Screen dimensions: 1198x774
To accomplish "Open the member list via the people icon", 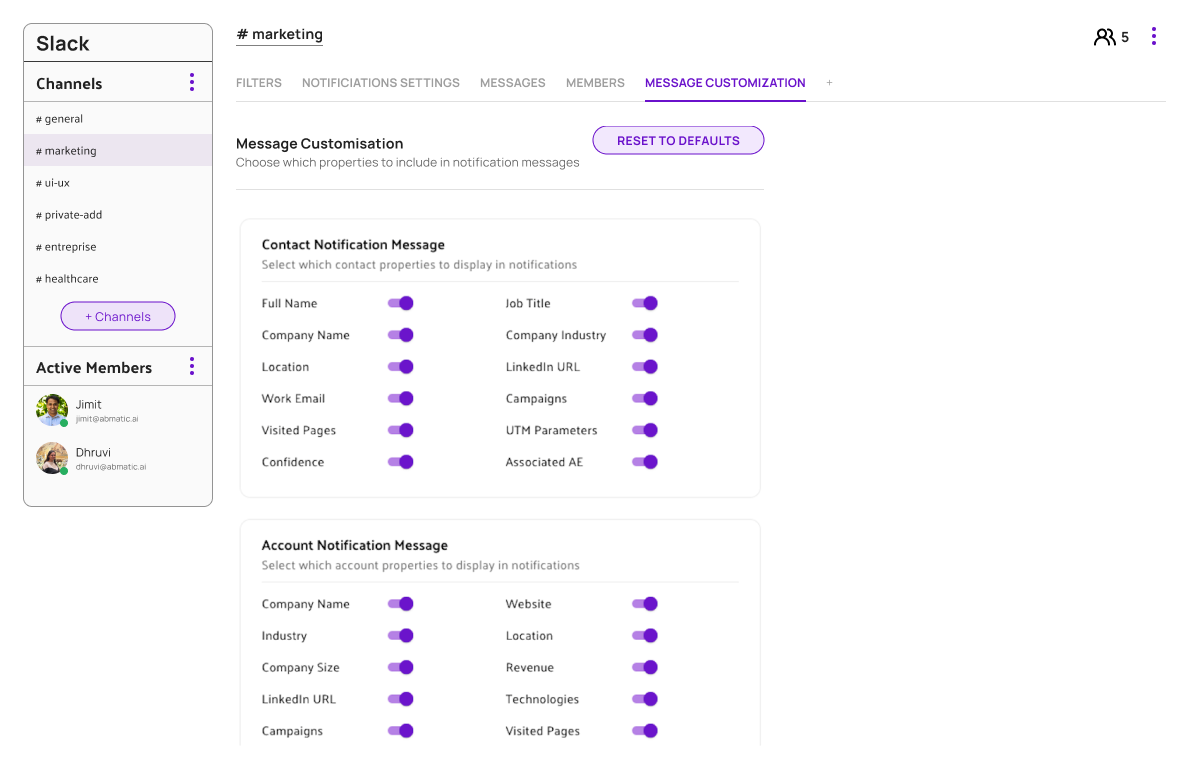I will [x=1105, y=36].
